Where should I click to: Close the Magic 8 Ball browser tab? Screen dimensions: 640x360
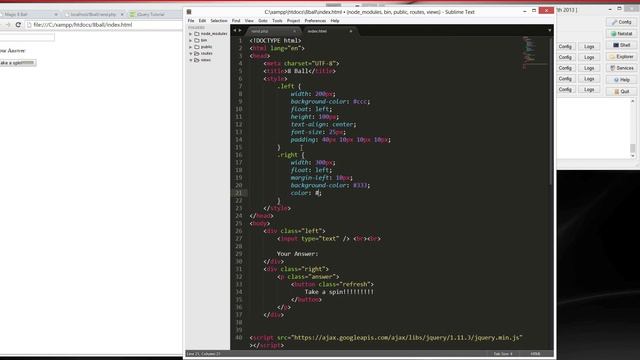pos(56,14)
